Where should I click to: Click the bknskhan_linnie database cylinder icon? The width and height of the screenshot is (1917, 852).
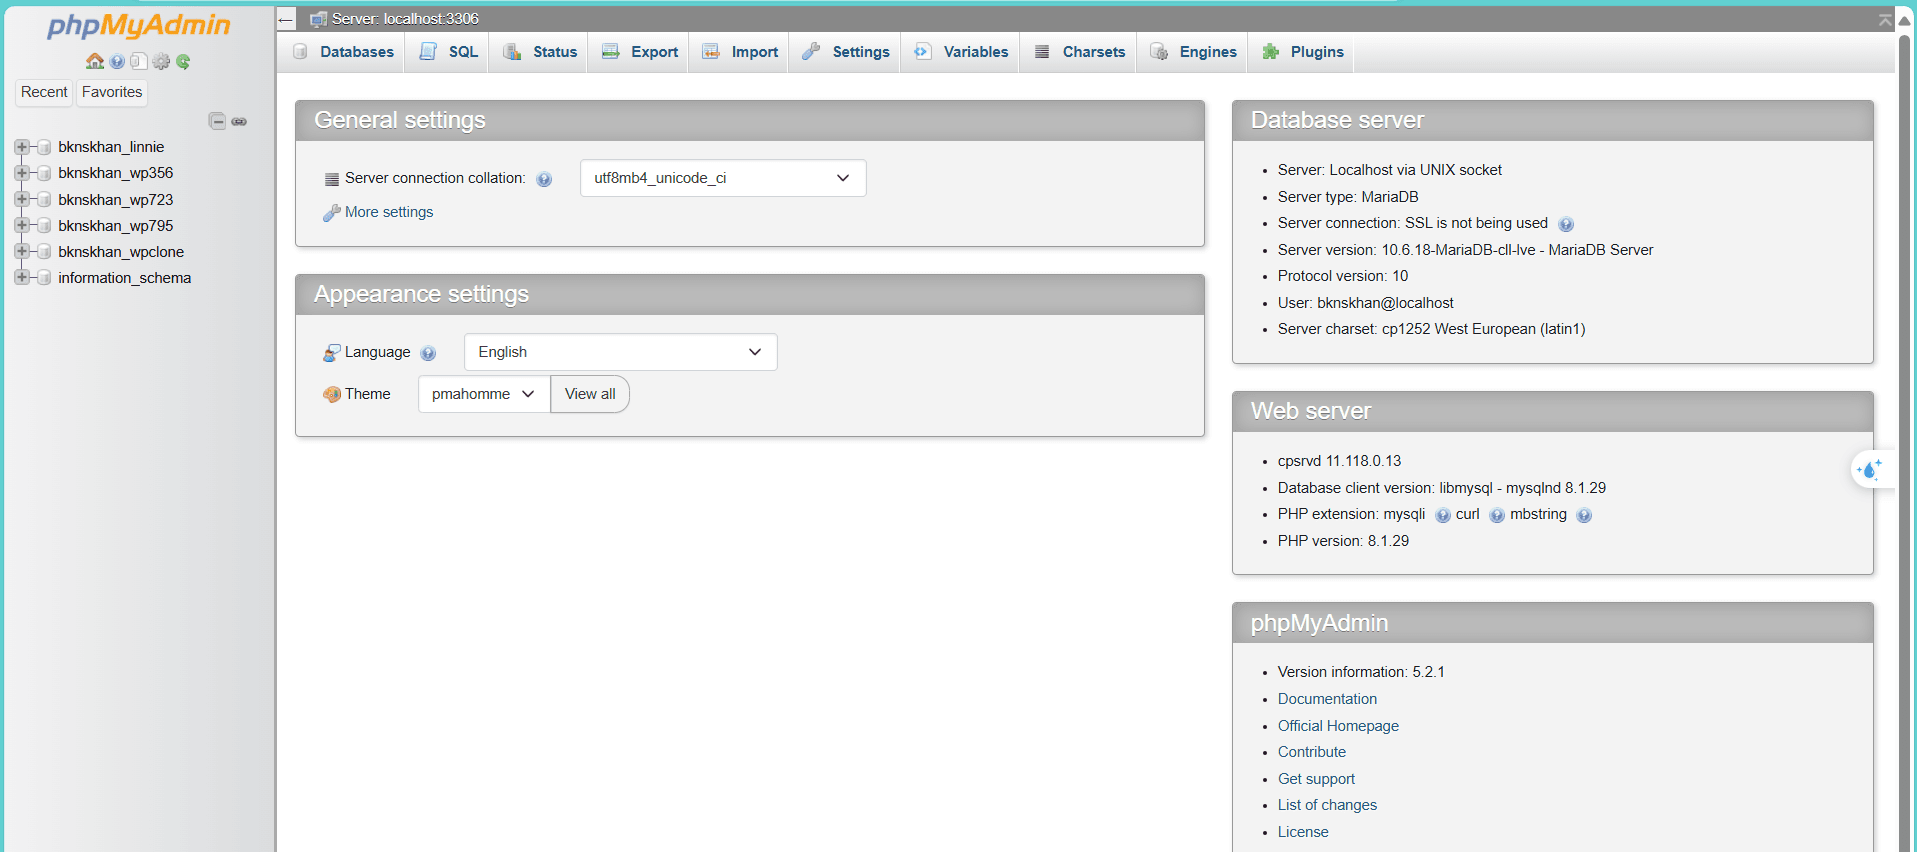tap(44, 147)
